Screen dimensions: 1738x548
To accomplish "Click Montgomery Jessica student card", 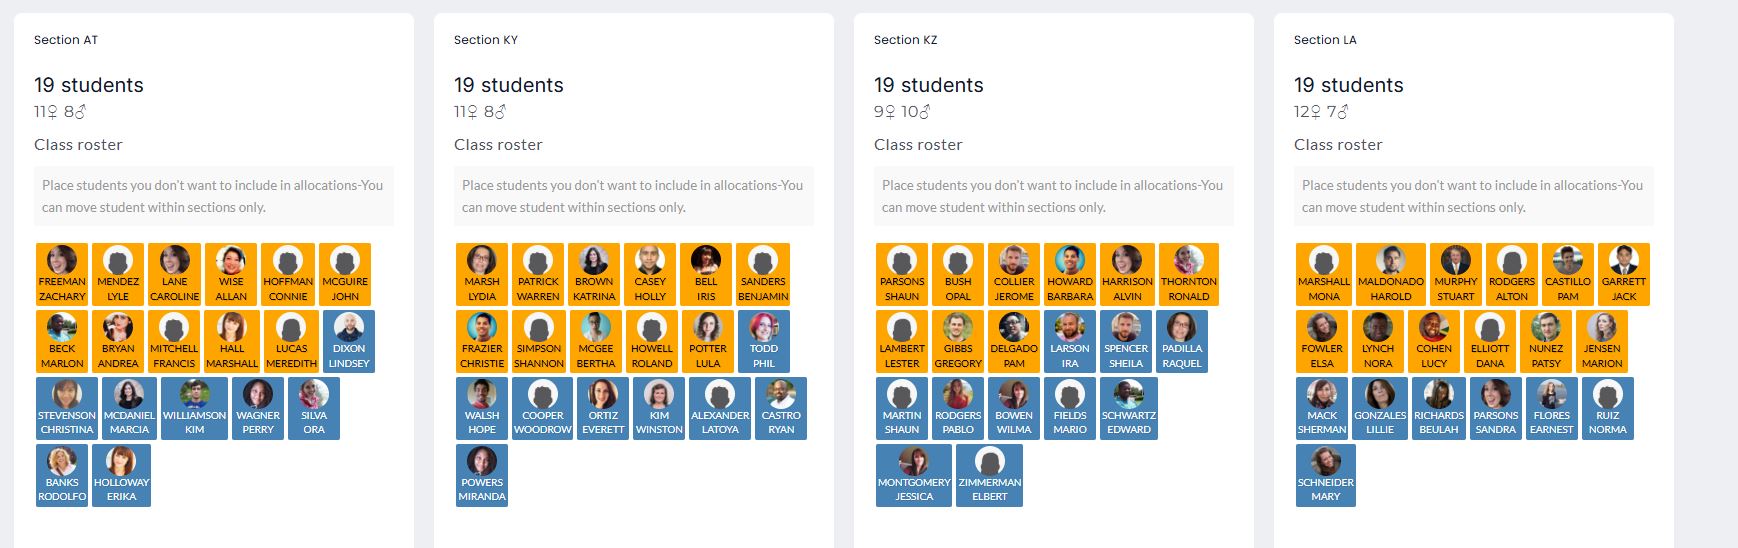I will click(x=914, y=475).
